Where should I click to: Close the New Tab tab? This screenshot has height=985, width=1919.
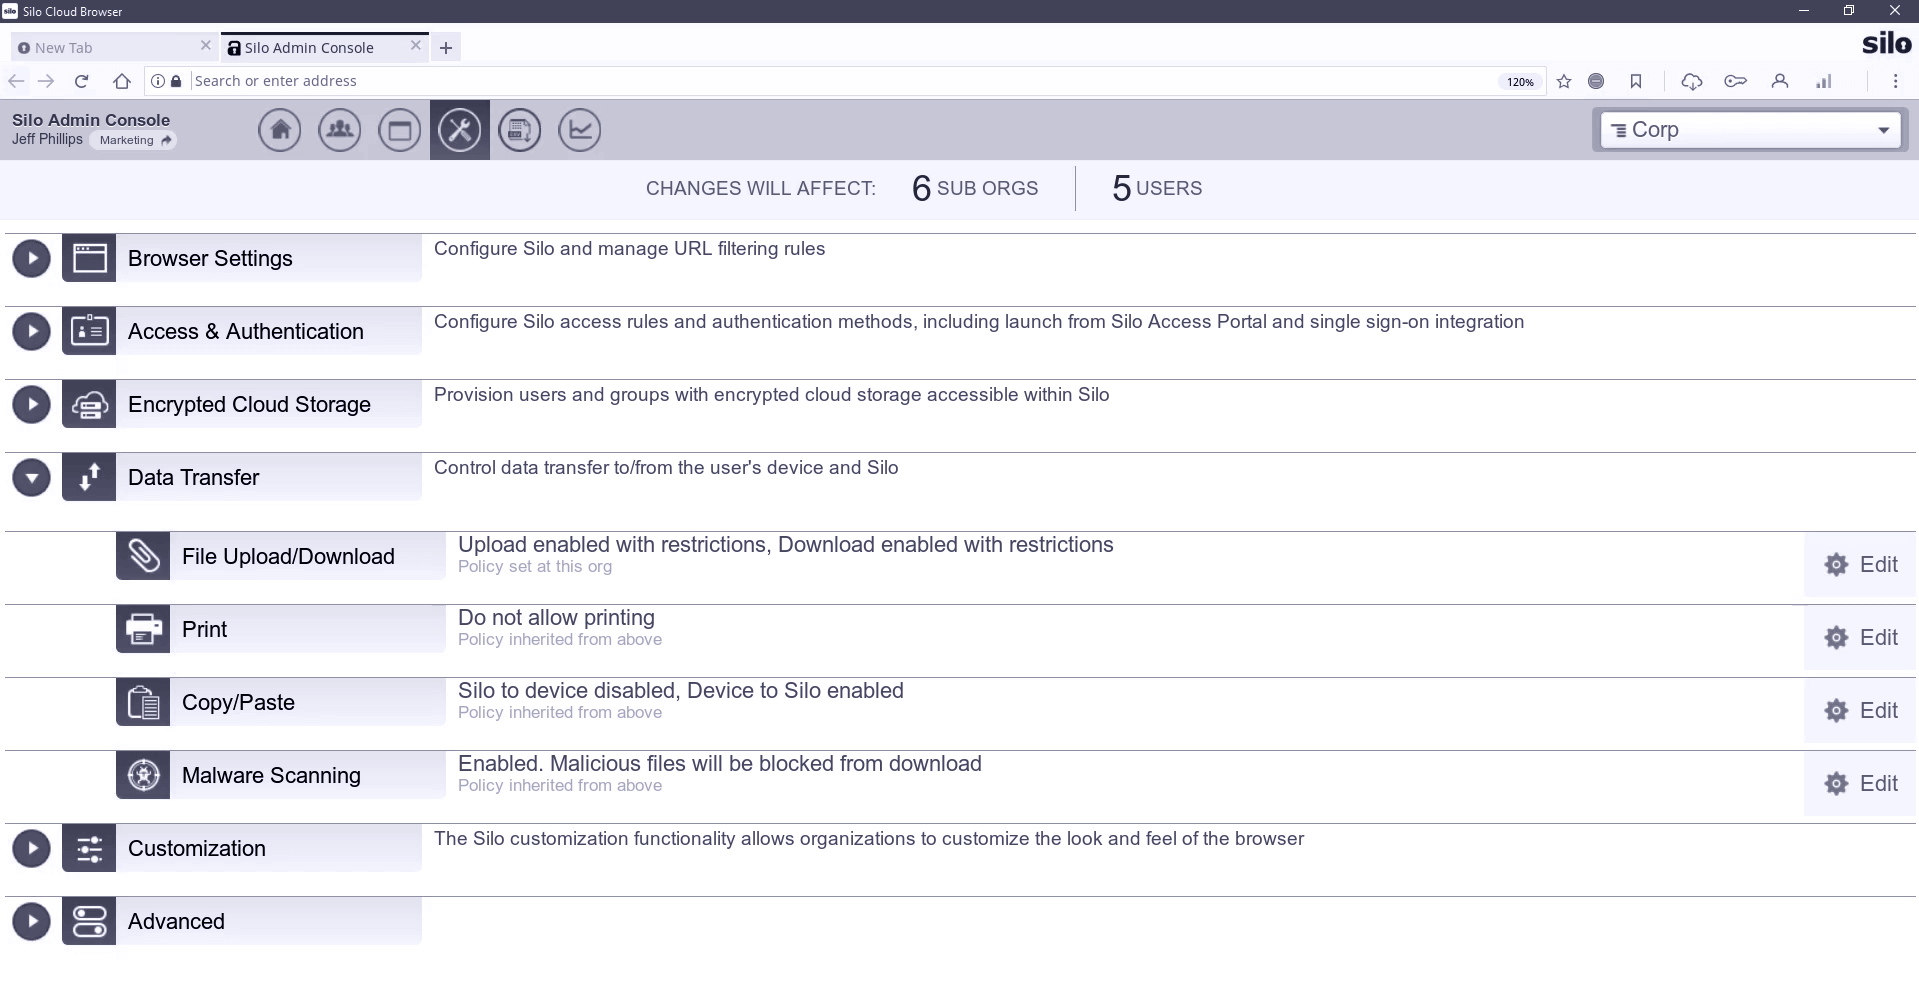click(205, 46)
